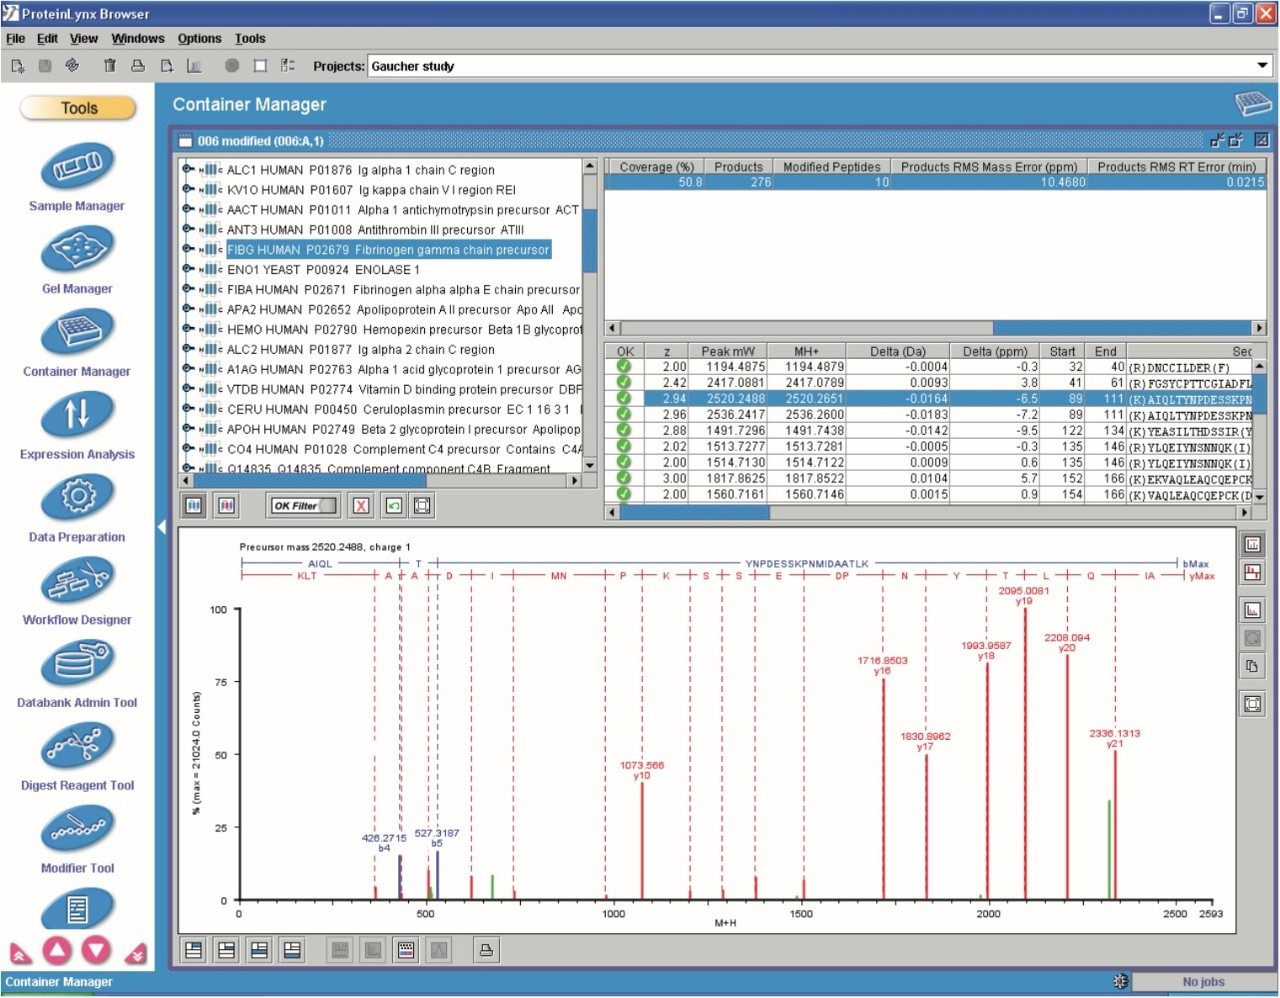Viewport: 1280px width, 998px height.
Task: Open the Gel Manager tool
Action: (77, 249)
